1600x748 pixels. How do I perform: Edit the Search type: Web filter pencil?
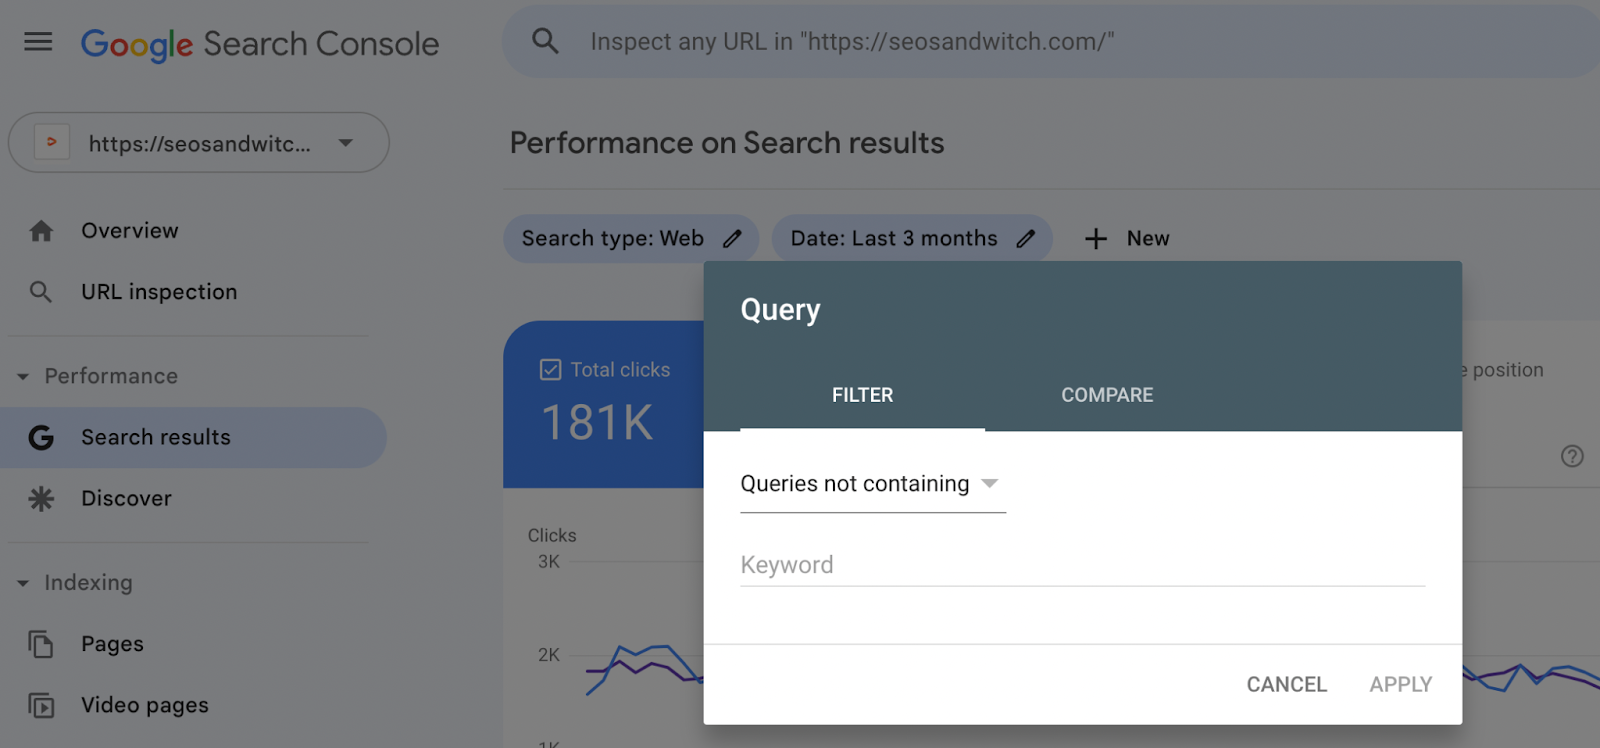coord(733,238)
